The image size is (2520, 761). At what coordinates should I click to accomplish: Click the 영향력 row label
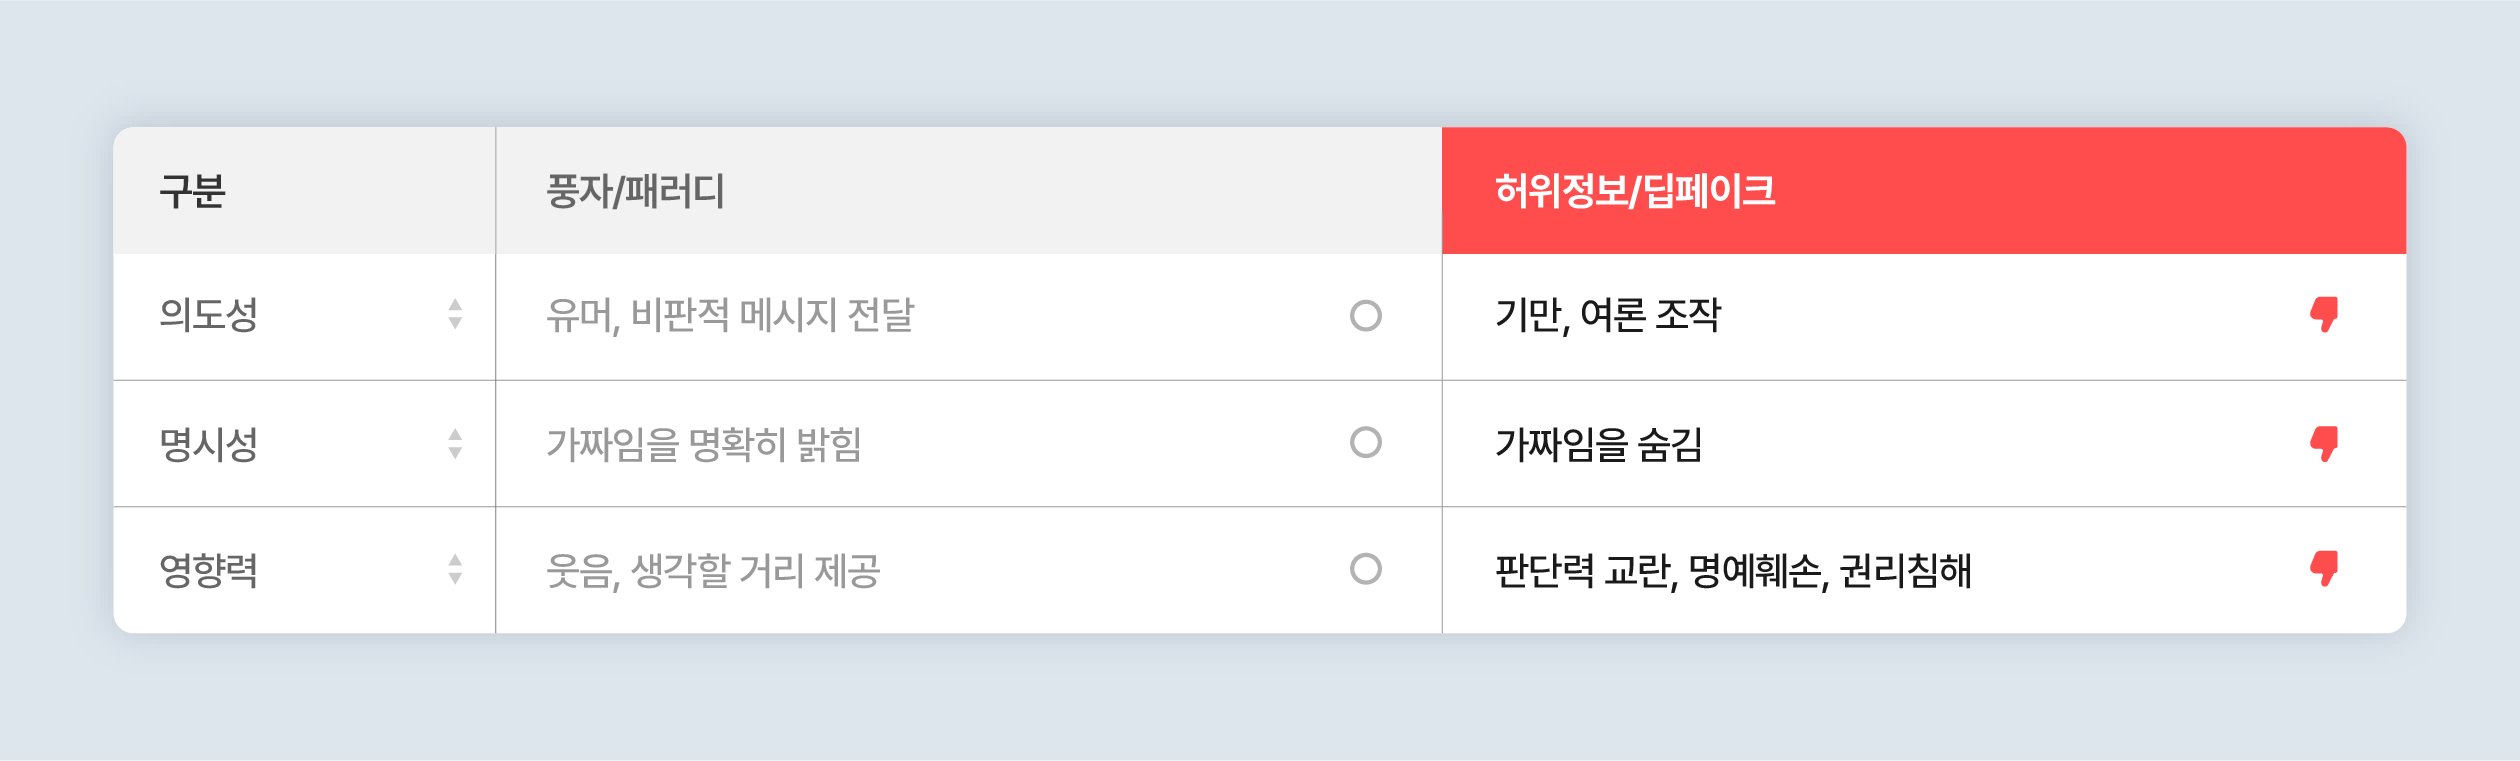pos(209,571)
